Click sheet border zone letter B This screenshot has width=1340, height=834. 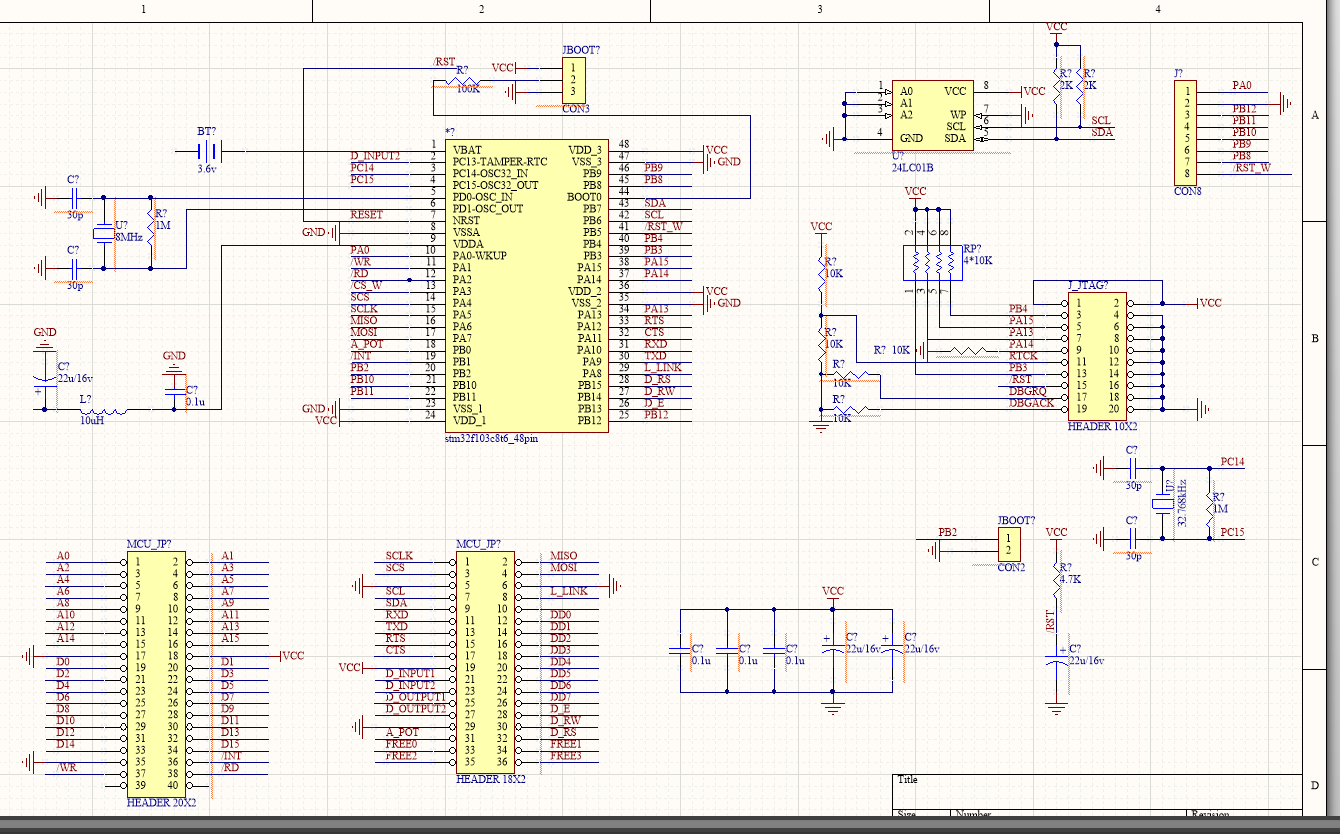click(1315, 338)
